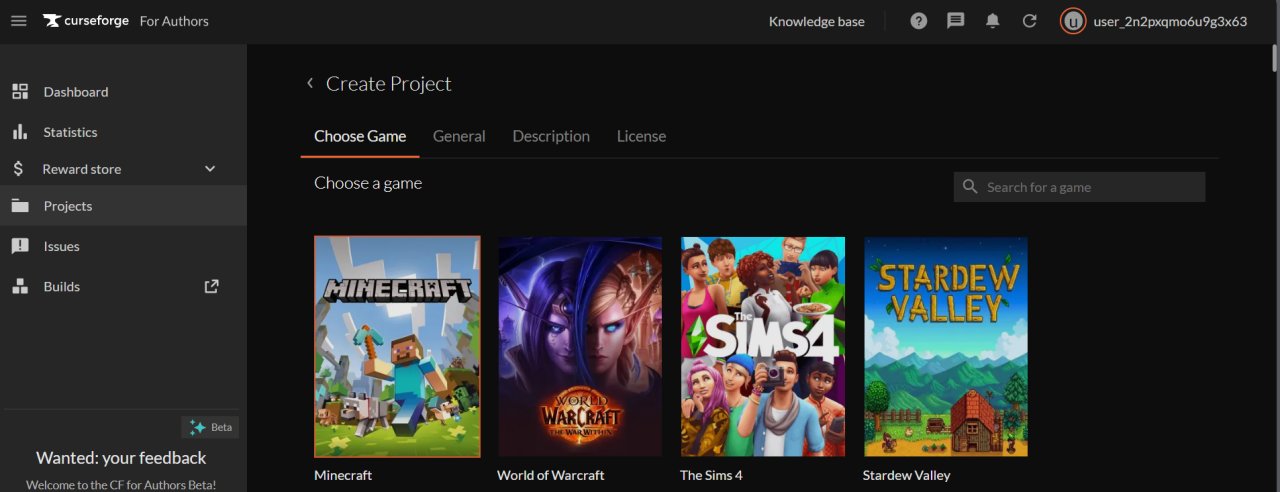Click the Wanted: your feedback heading
The width and height of the screenshot is (1280, 492).
click(121, 458)
